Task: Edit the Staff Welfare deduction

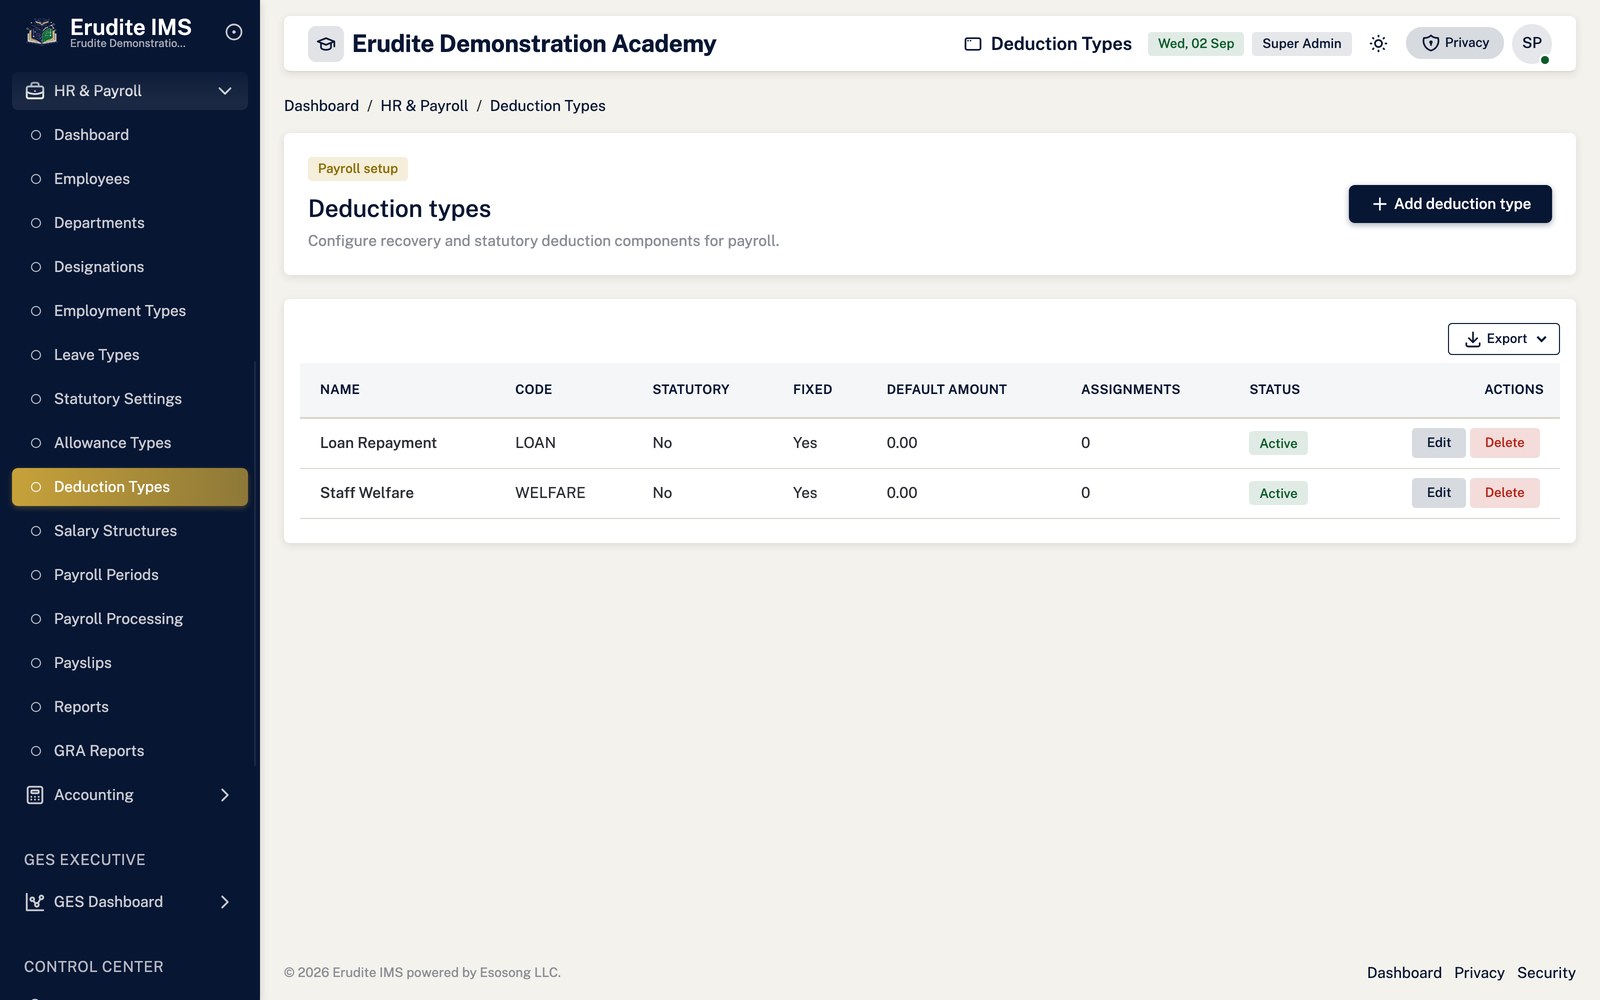Action: 1438,493
